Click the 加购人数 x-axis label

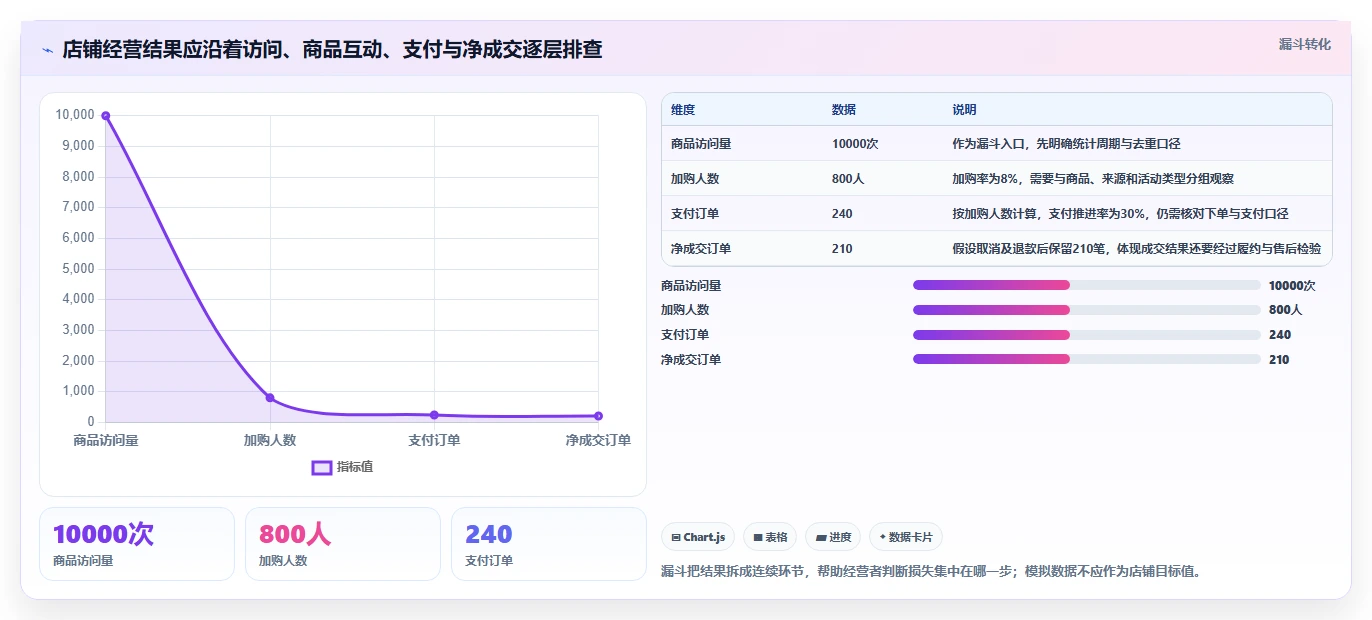click(x=270, y=440)
